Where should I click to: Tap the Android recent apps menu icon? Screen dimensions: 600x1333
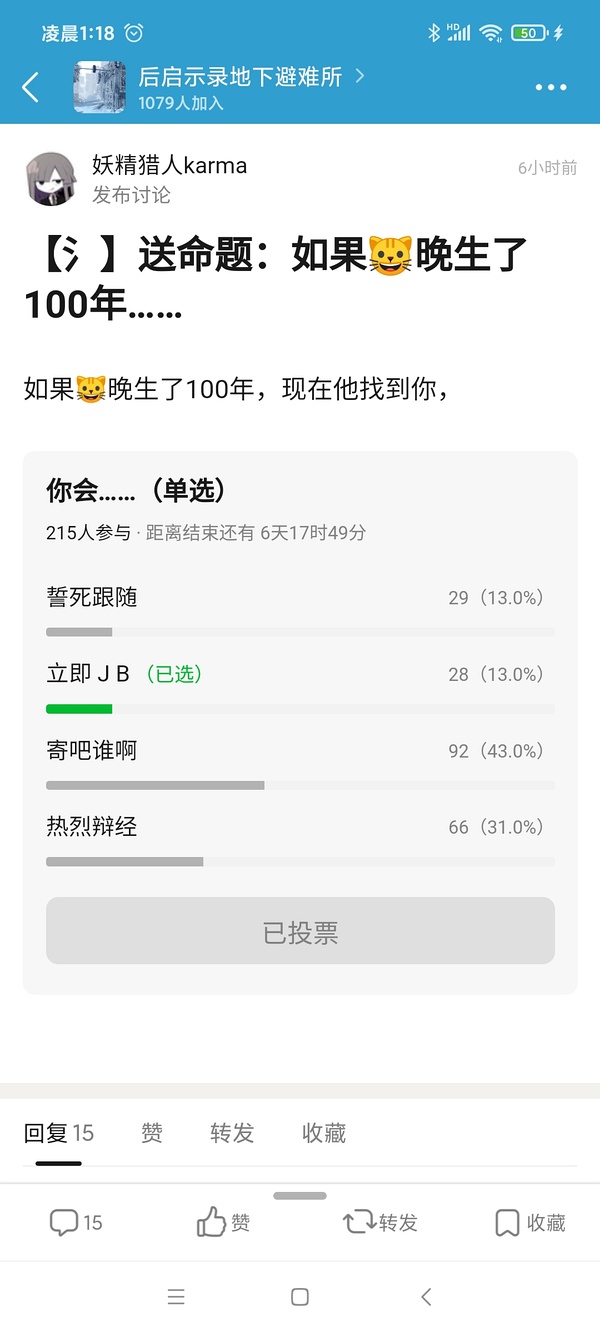click(176, 1297)
